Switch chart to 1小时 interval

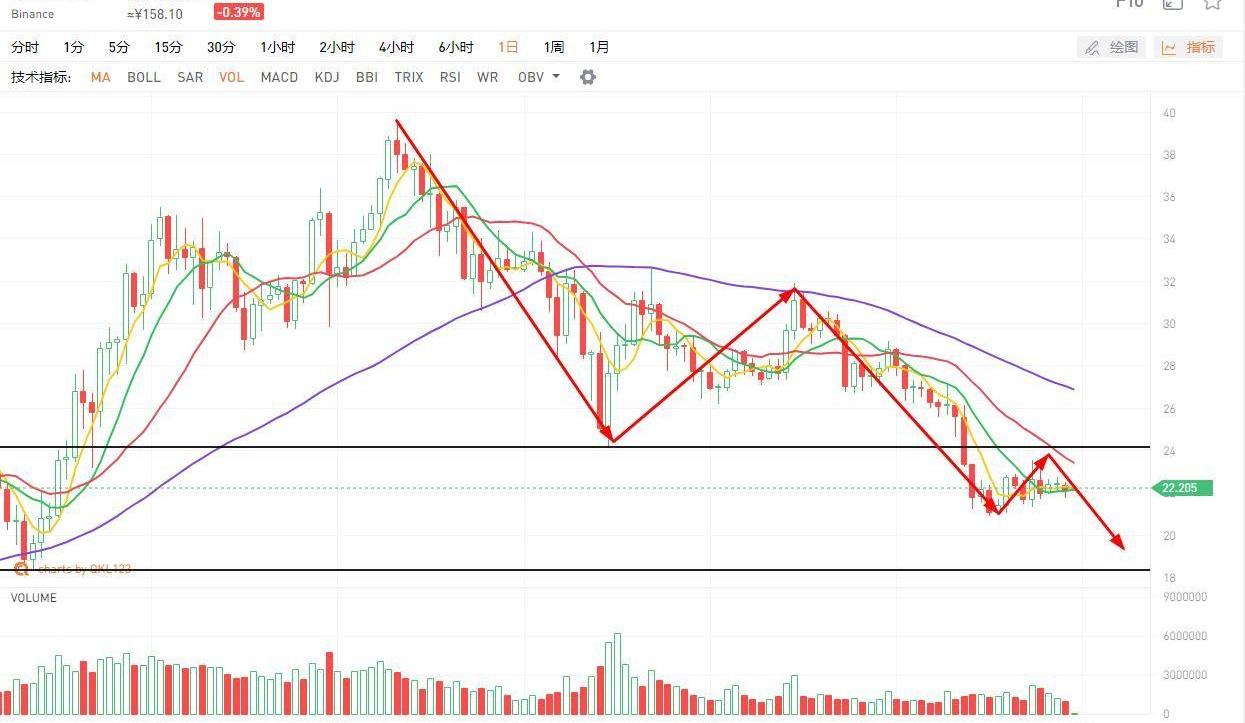[x=278, y=47]
